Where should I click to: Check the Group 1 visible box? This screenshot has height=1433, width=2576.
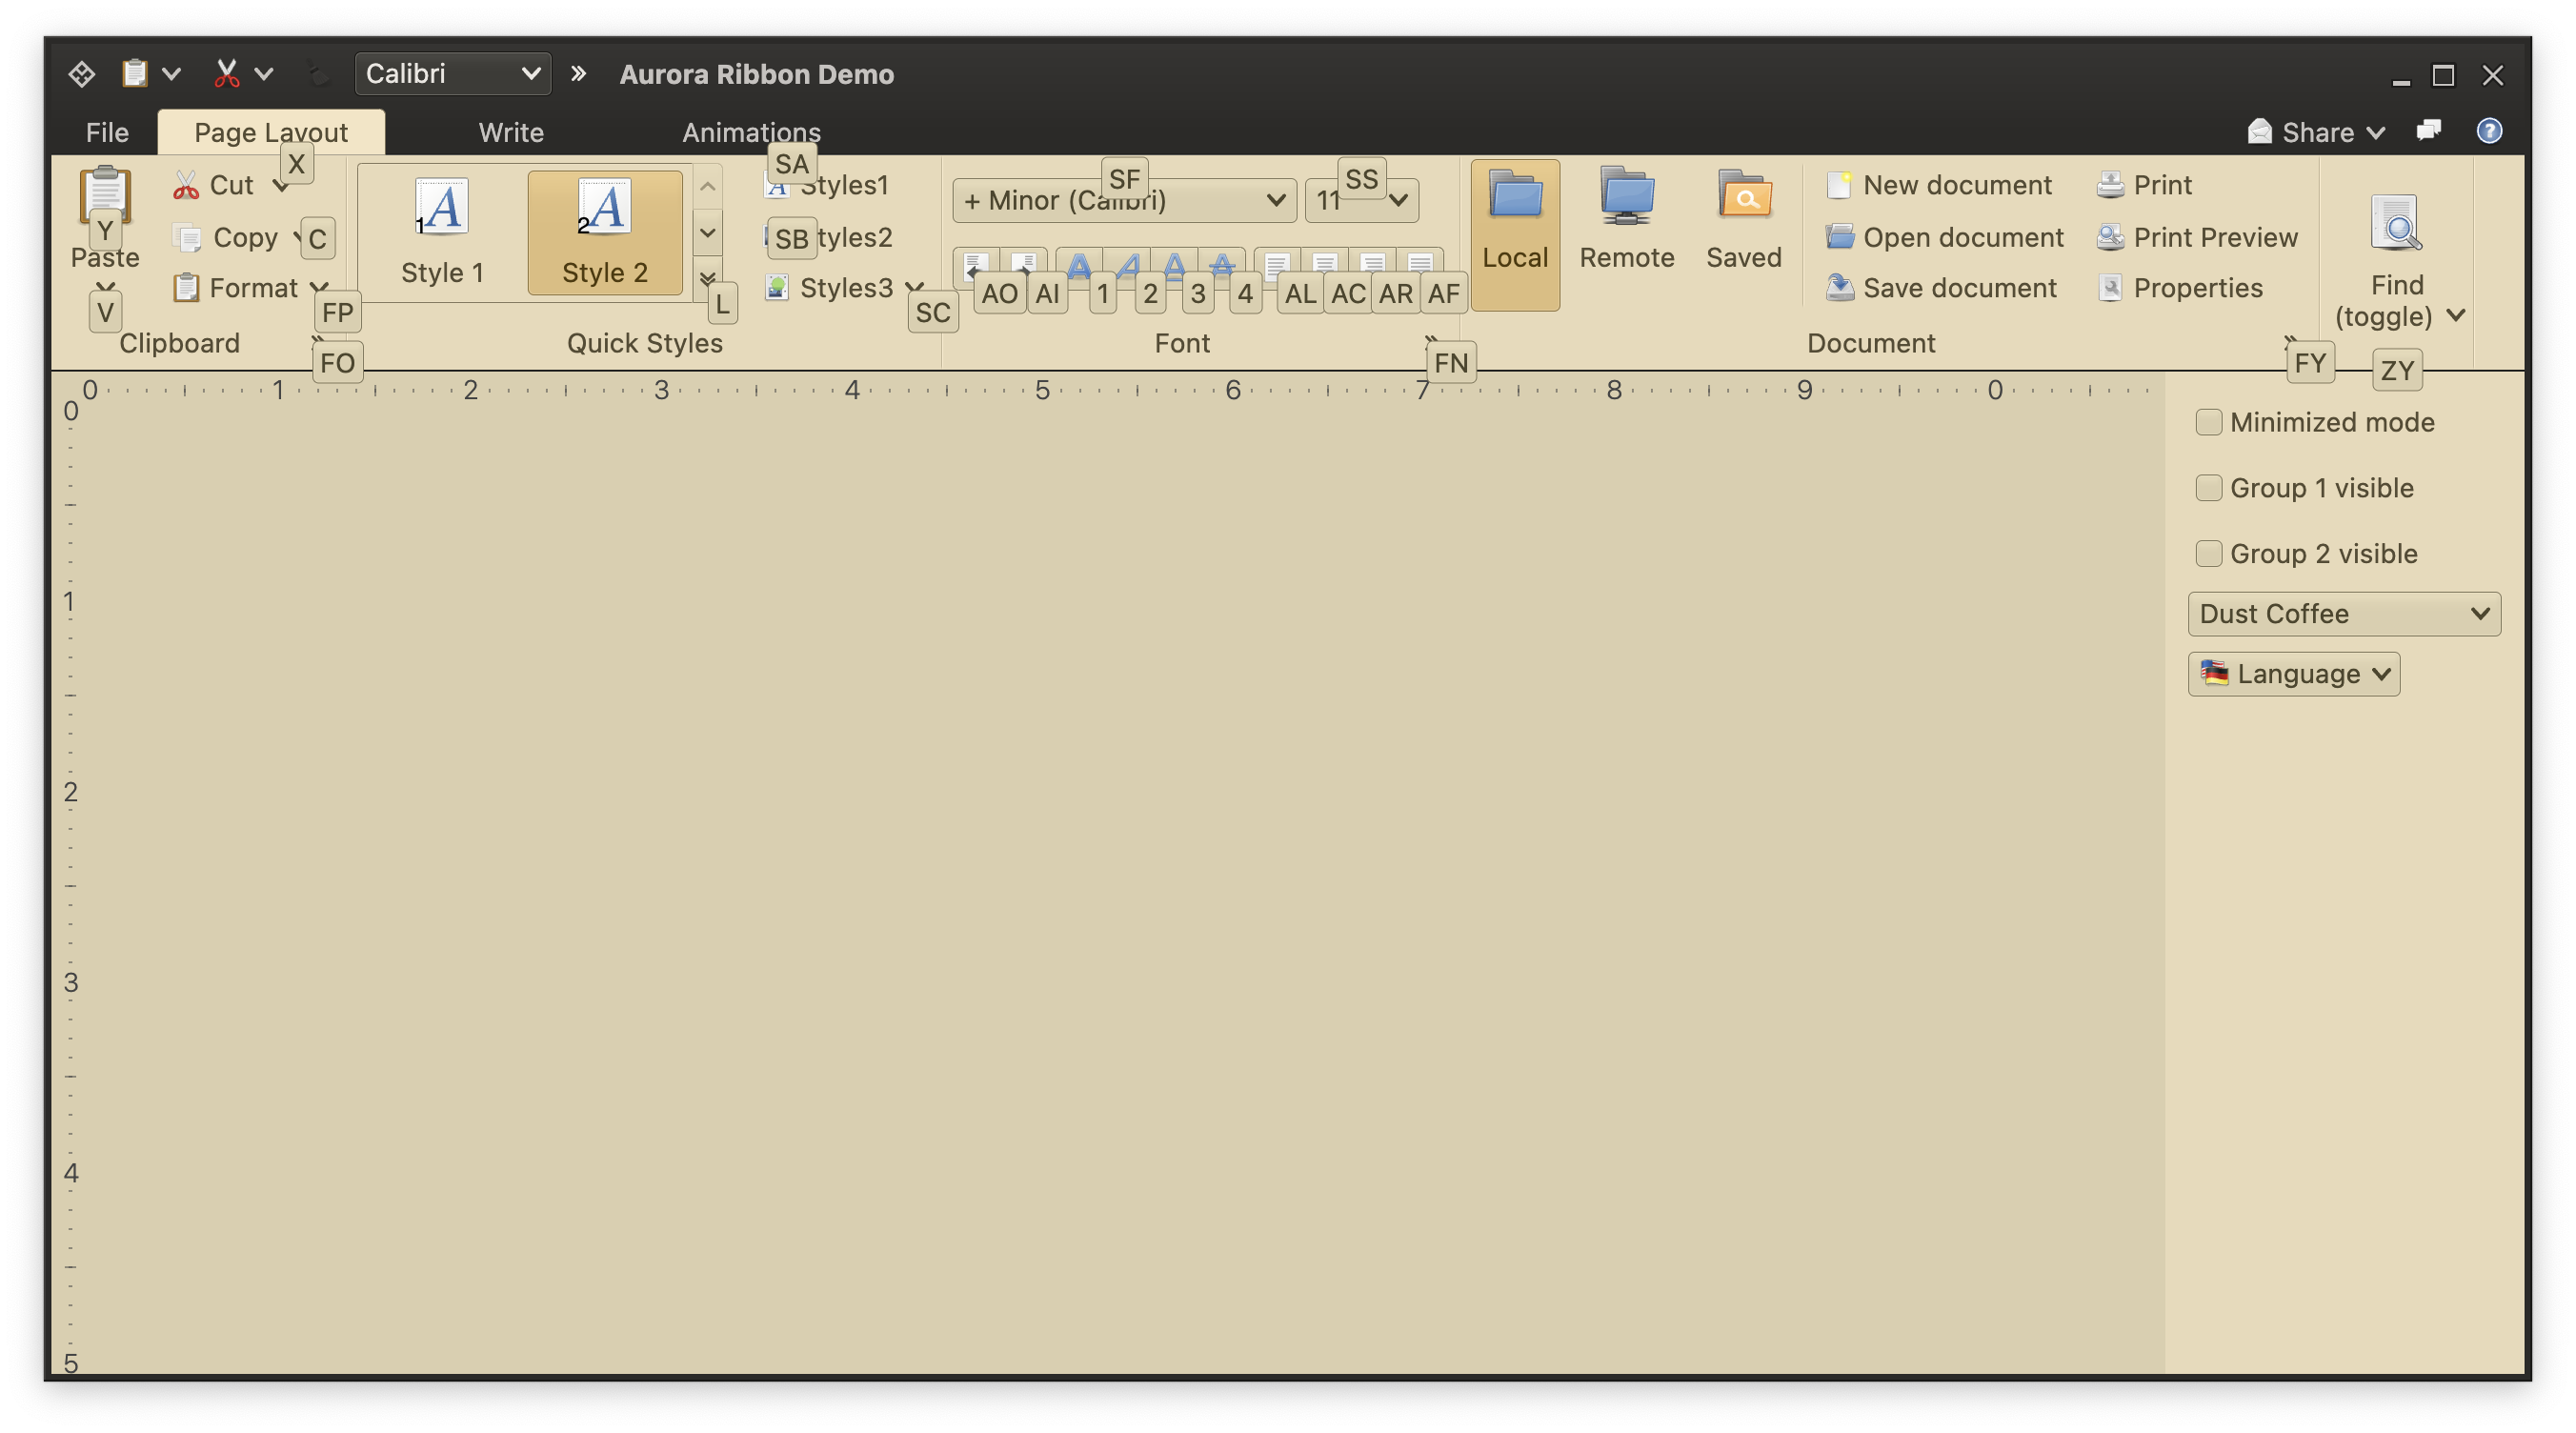click(x=2208, y=488)
